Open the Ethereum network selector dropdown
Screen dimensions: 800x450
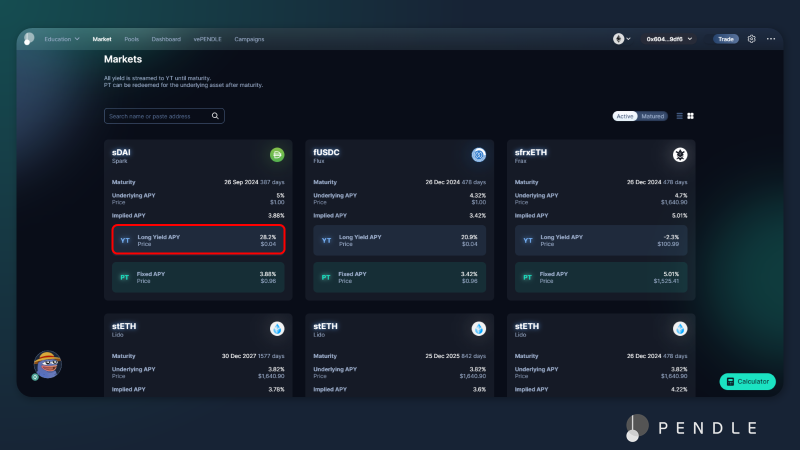623,39
